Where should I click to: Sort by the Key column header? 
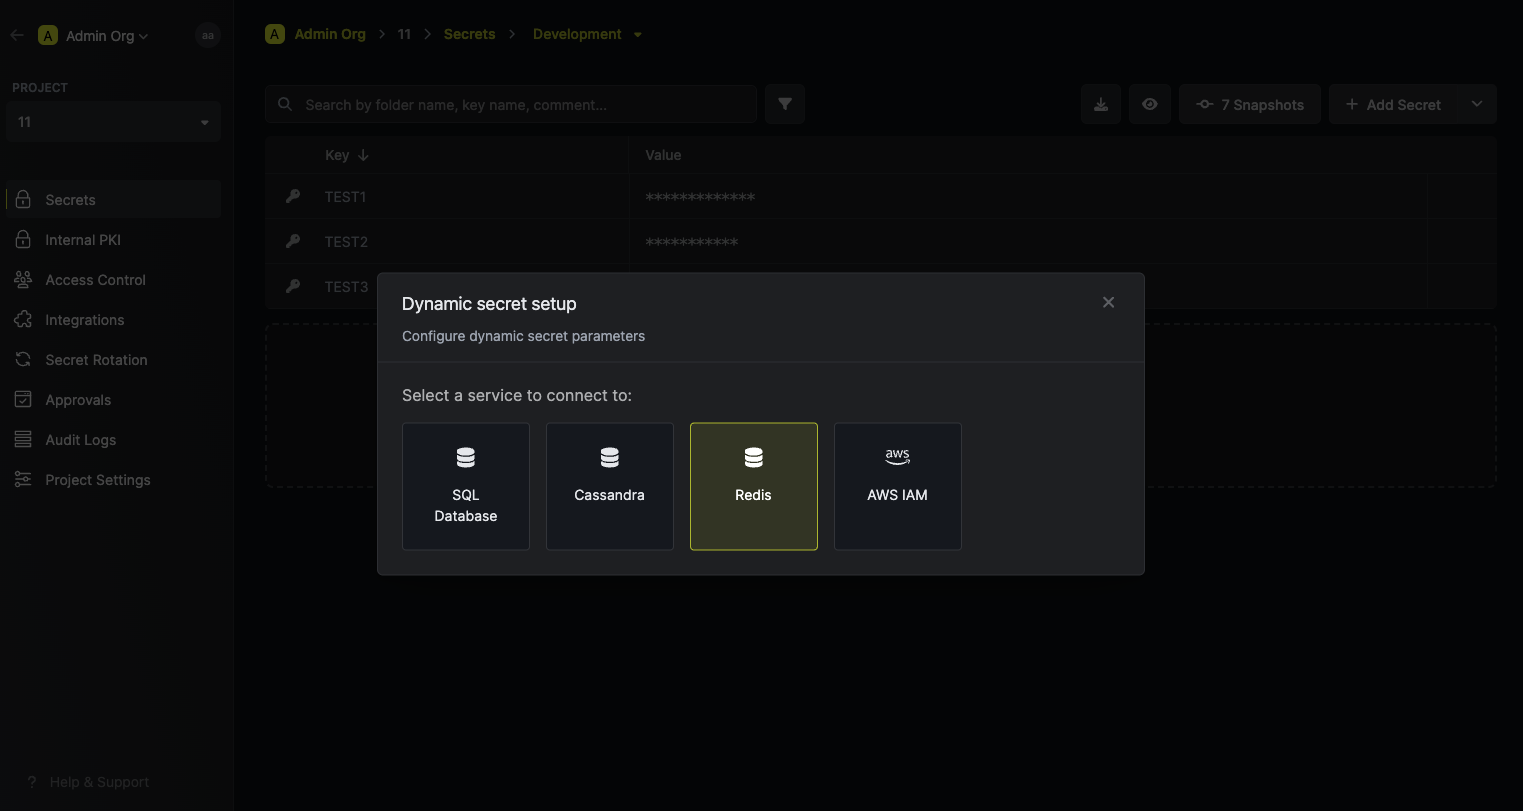[346, 155]
